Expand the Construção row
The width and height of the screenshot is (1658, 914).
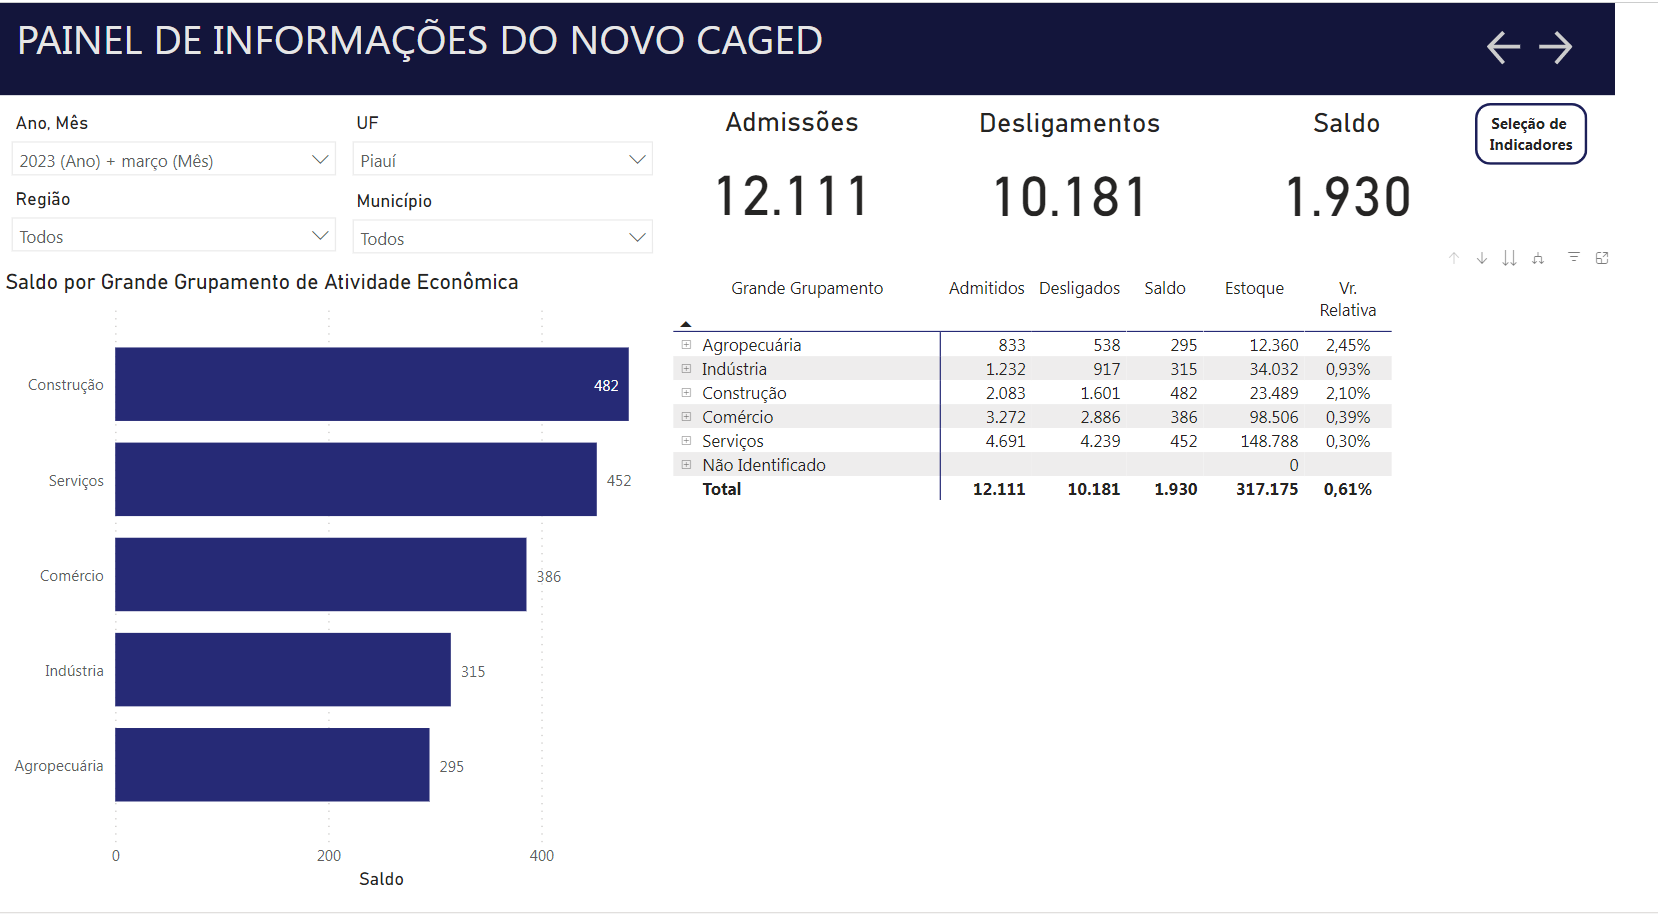pos(686,392)
